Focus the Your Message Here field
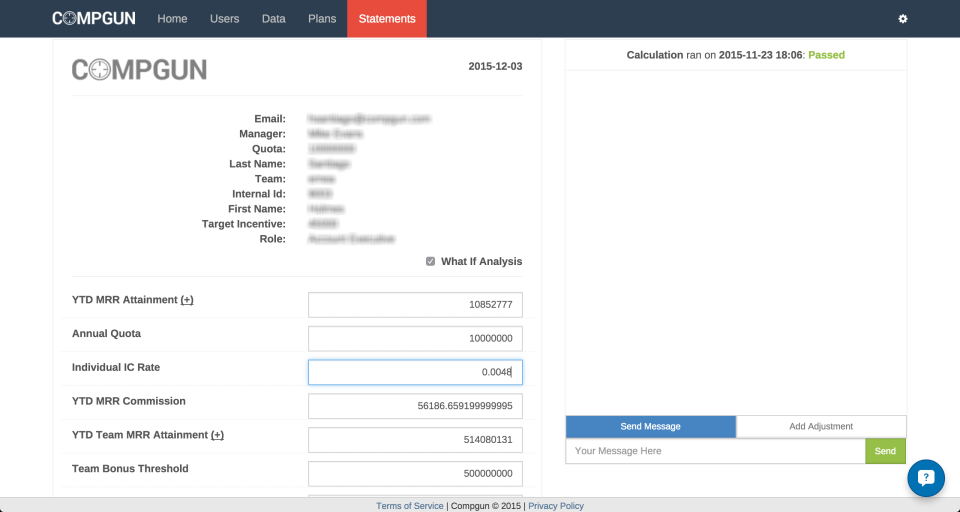 pyautogui.click(x=715, y=451)
